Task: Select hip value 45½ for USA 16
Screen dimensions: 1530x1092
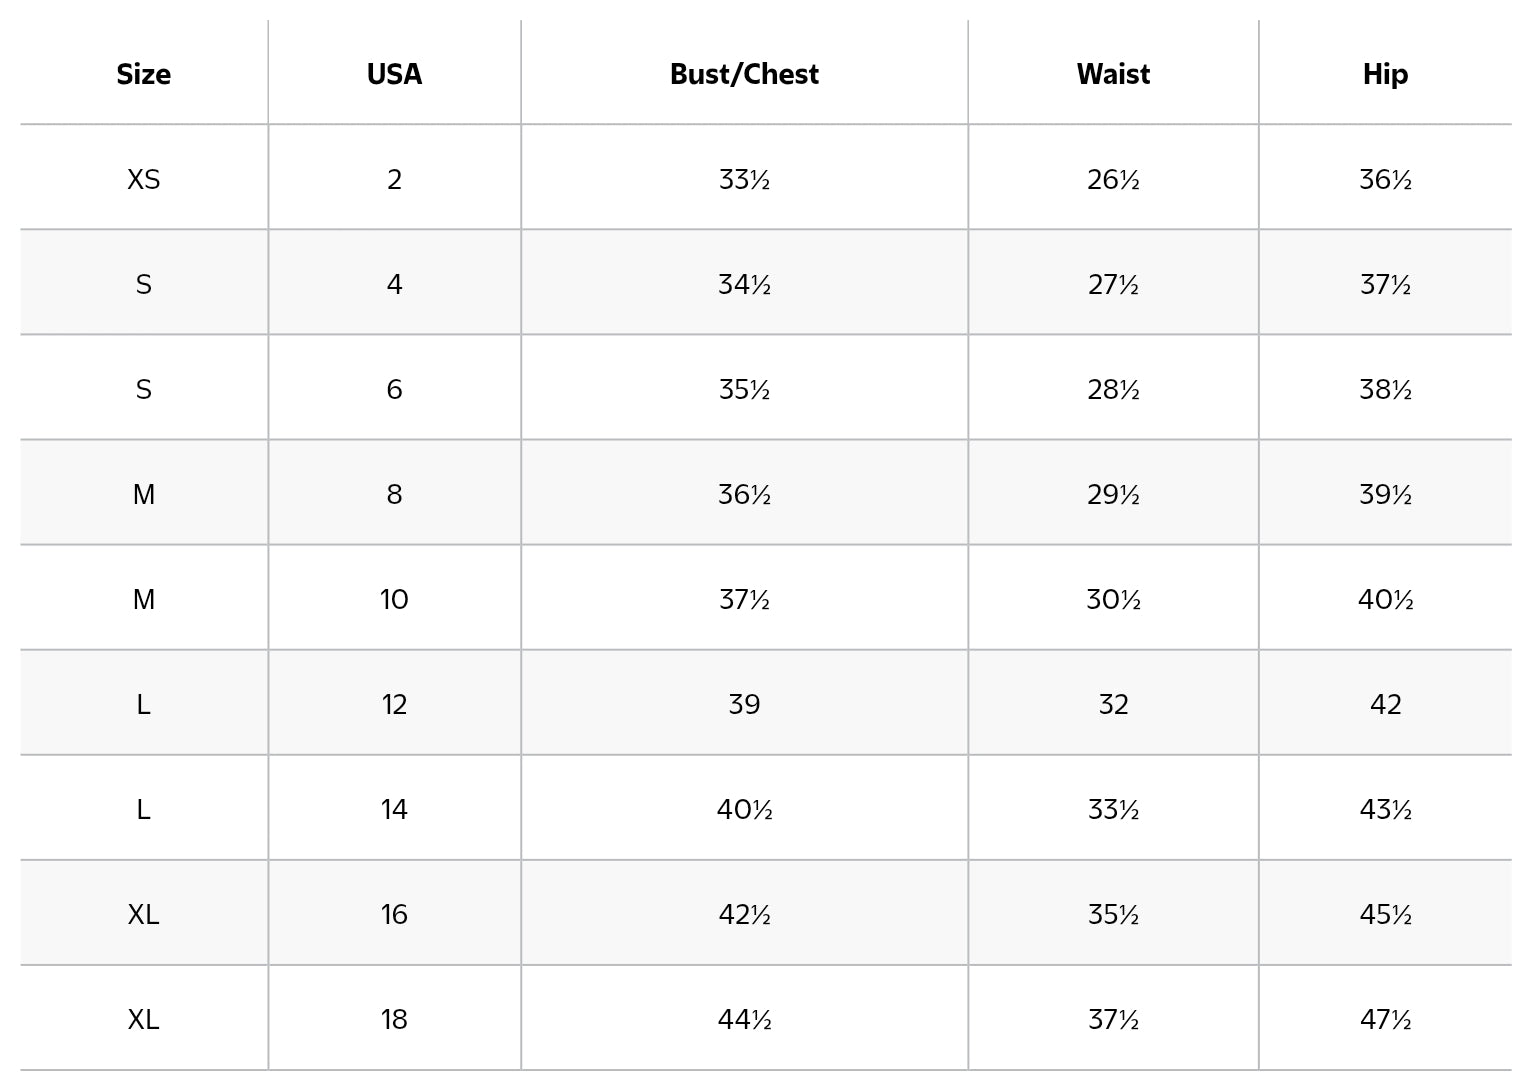Action: pos(1385,914)
